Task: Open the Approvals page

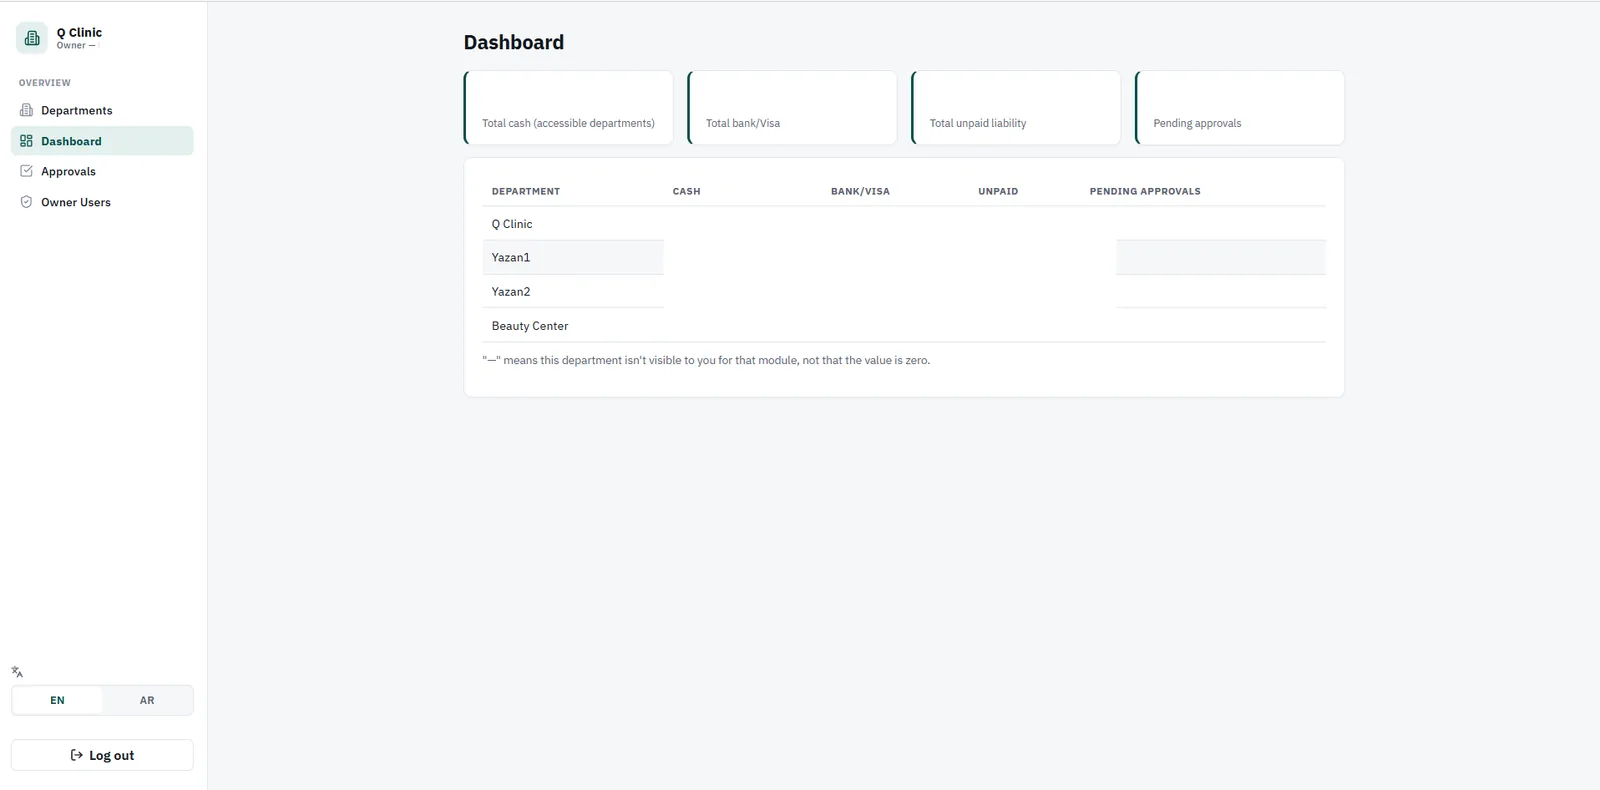Action: pos(102,171)
